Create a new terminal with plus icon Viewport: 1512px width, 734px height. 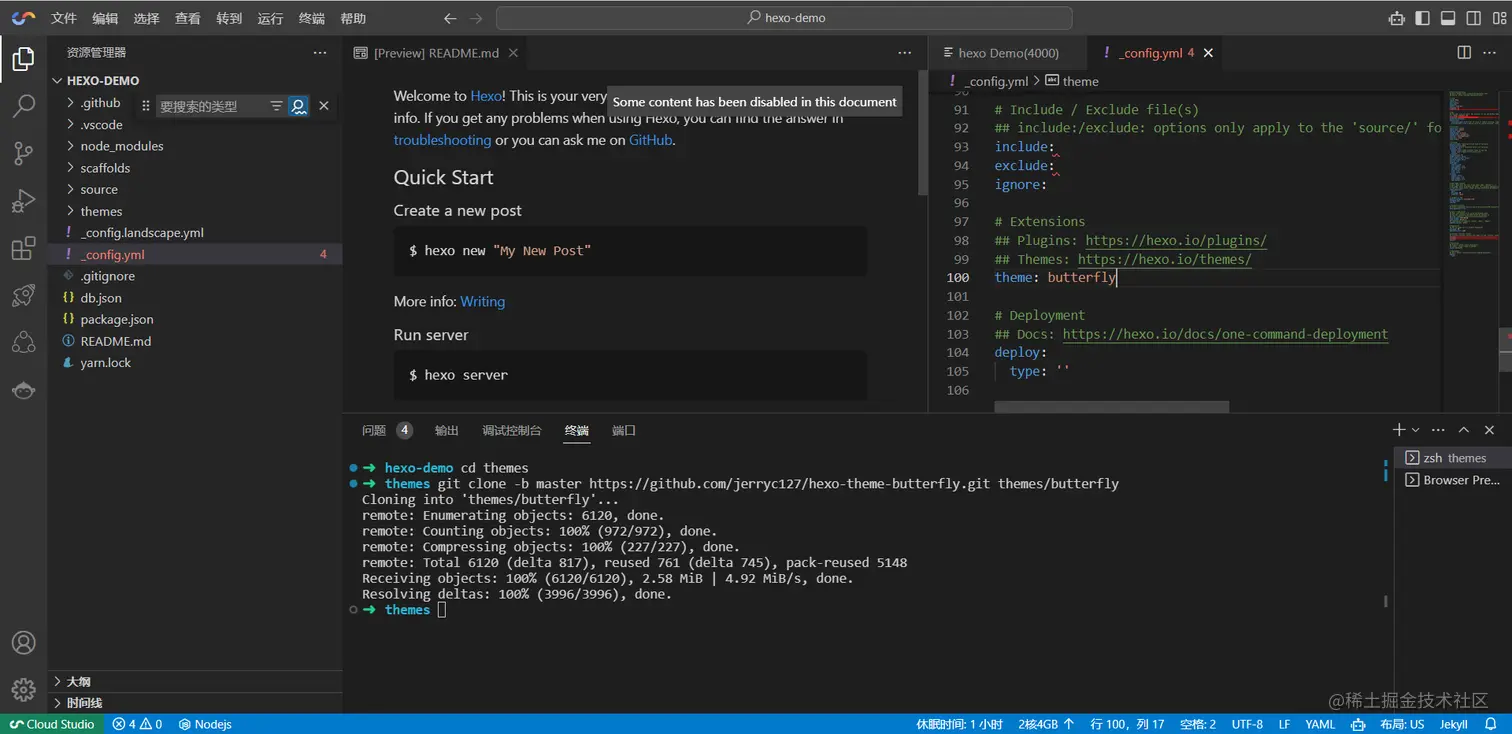tap(1399, 430)
